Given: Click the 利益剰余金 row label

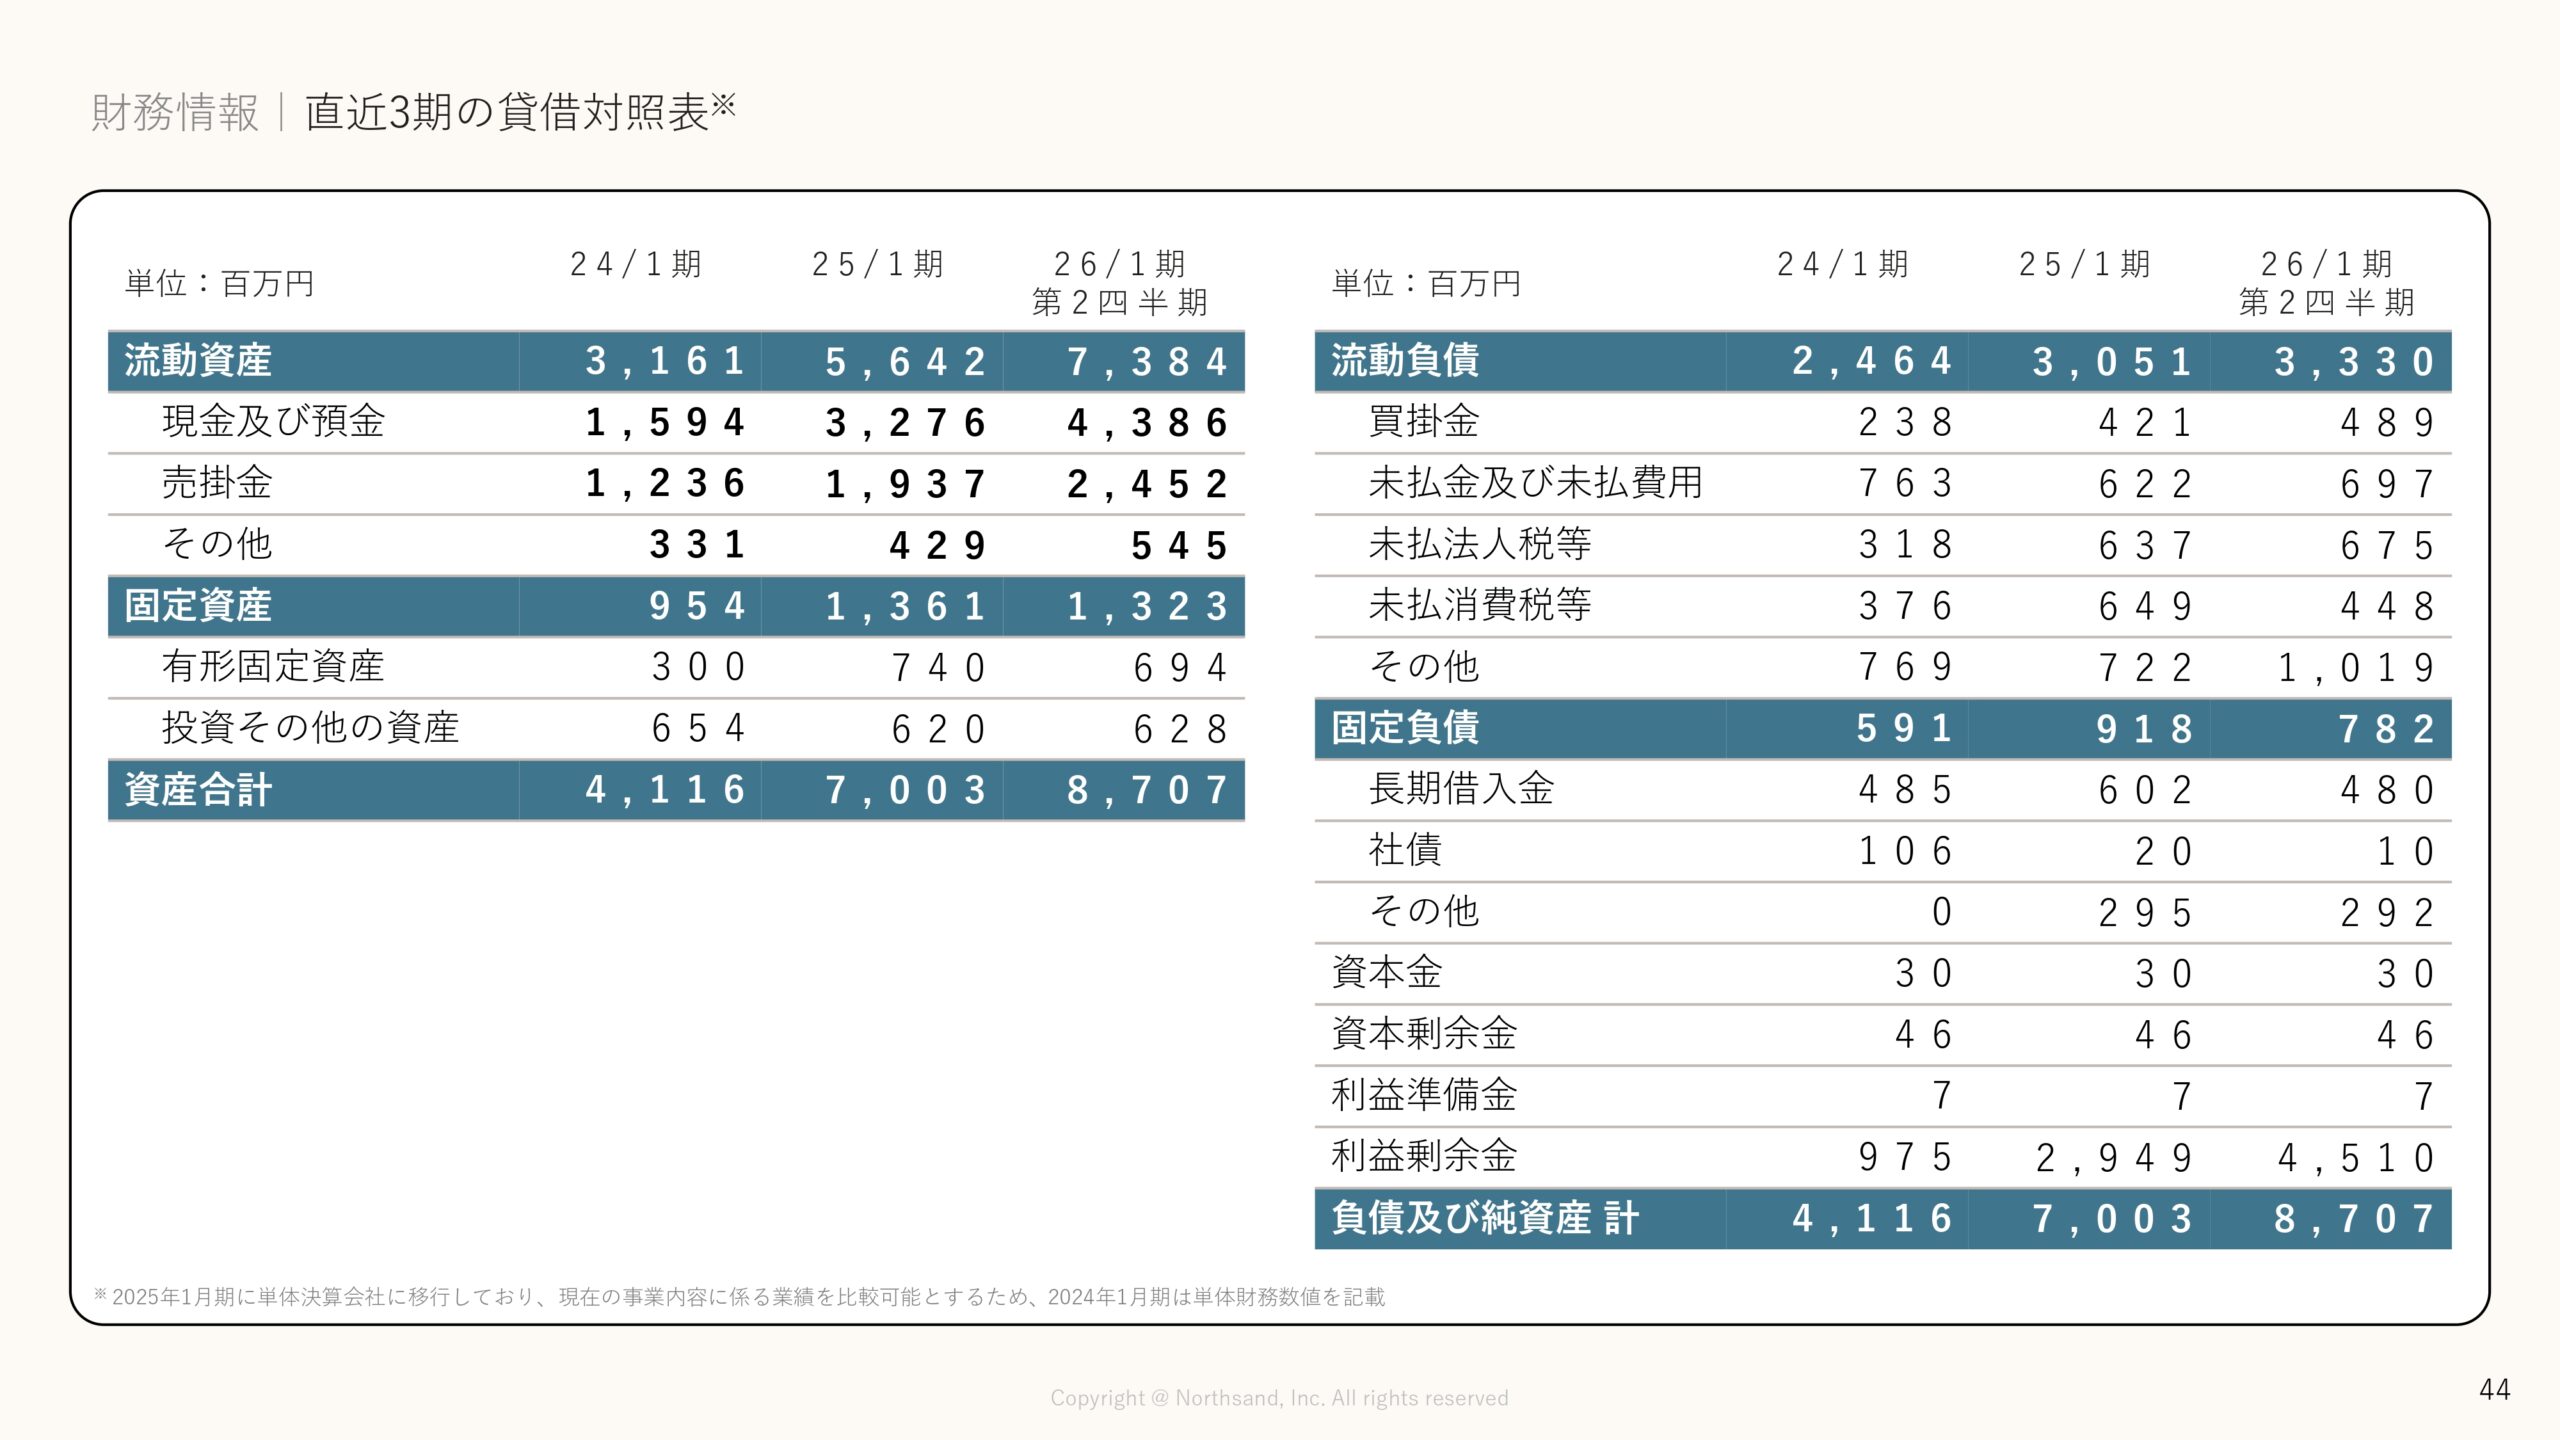Looking at the screenshot, I should [1424, 1156].
